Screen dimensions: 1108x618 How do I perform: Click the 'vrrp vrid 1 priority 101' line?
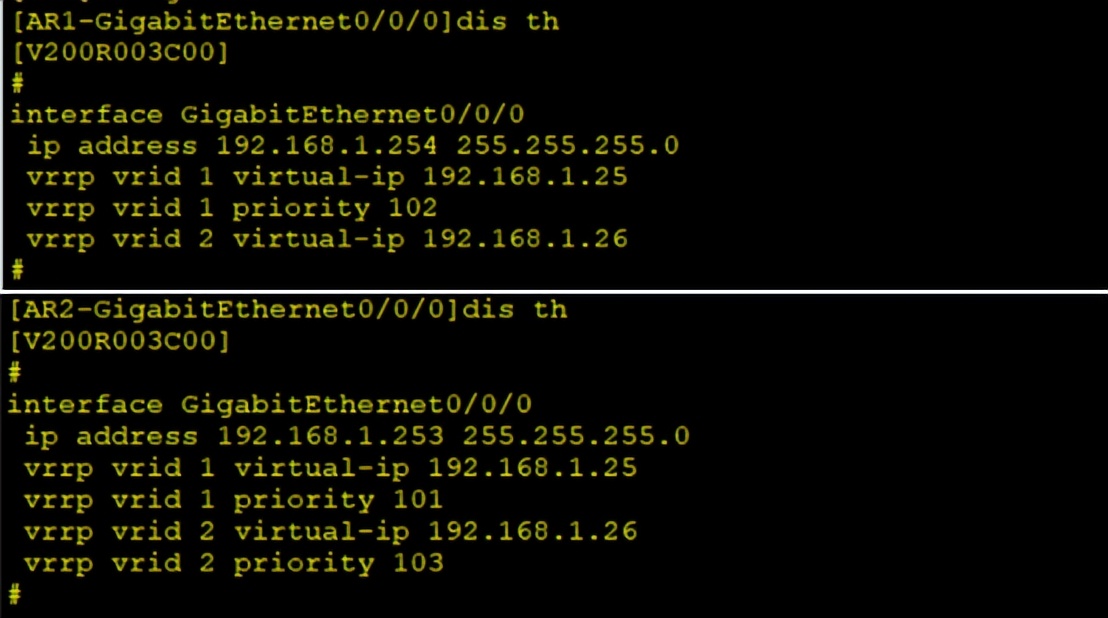[x=234, y=499]
